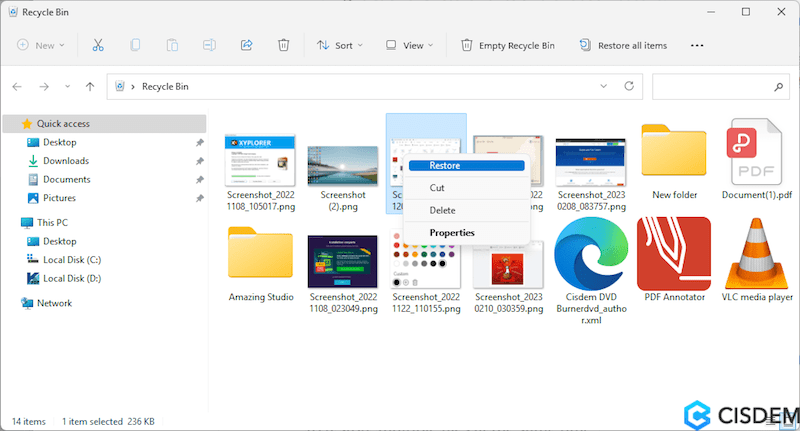Viewport: 800px width, 431px height.
Task: Click '1 item selected 236 KB' status text
Action: [108, 421]
